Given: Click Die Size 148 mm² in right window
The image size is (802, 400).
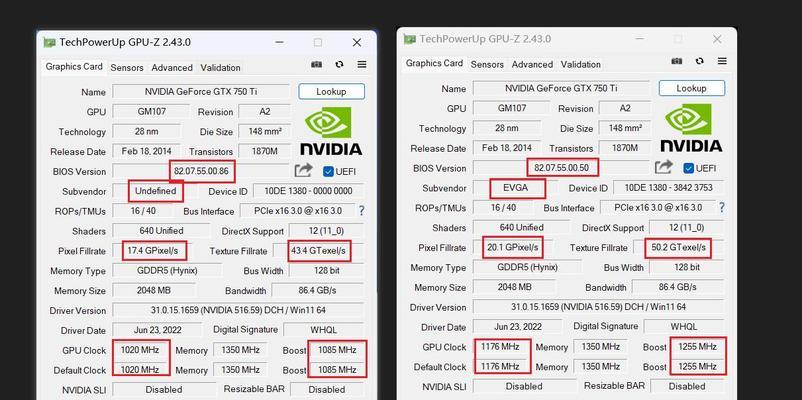Looking at the screenshot, I should (625, 128).
